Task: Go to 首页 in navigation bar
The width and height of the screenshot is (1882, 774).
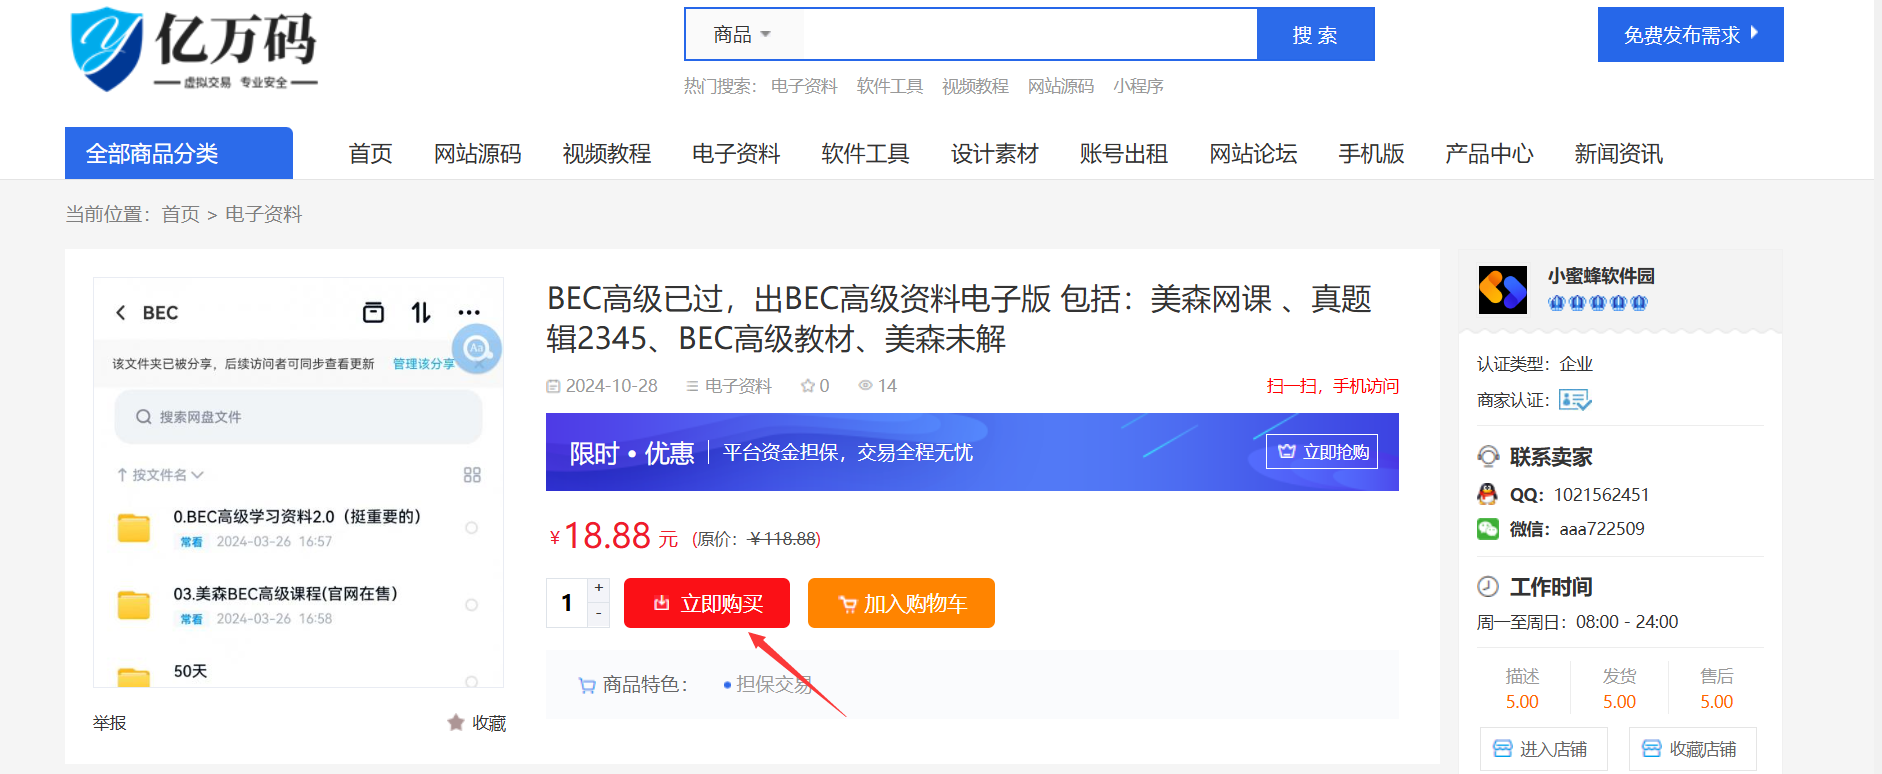Action: tap(370, 154)
